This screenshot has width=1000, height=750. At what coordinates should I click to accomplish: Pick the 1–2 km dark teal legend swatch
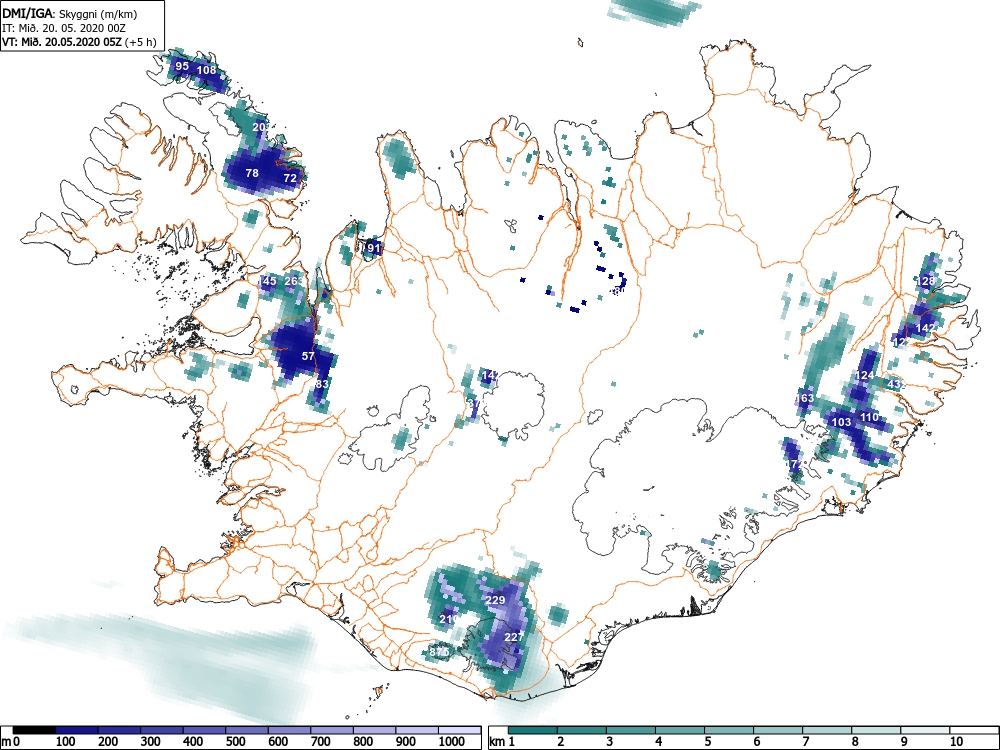click(533, 730)
